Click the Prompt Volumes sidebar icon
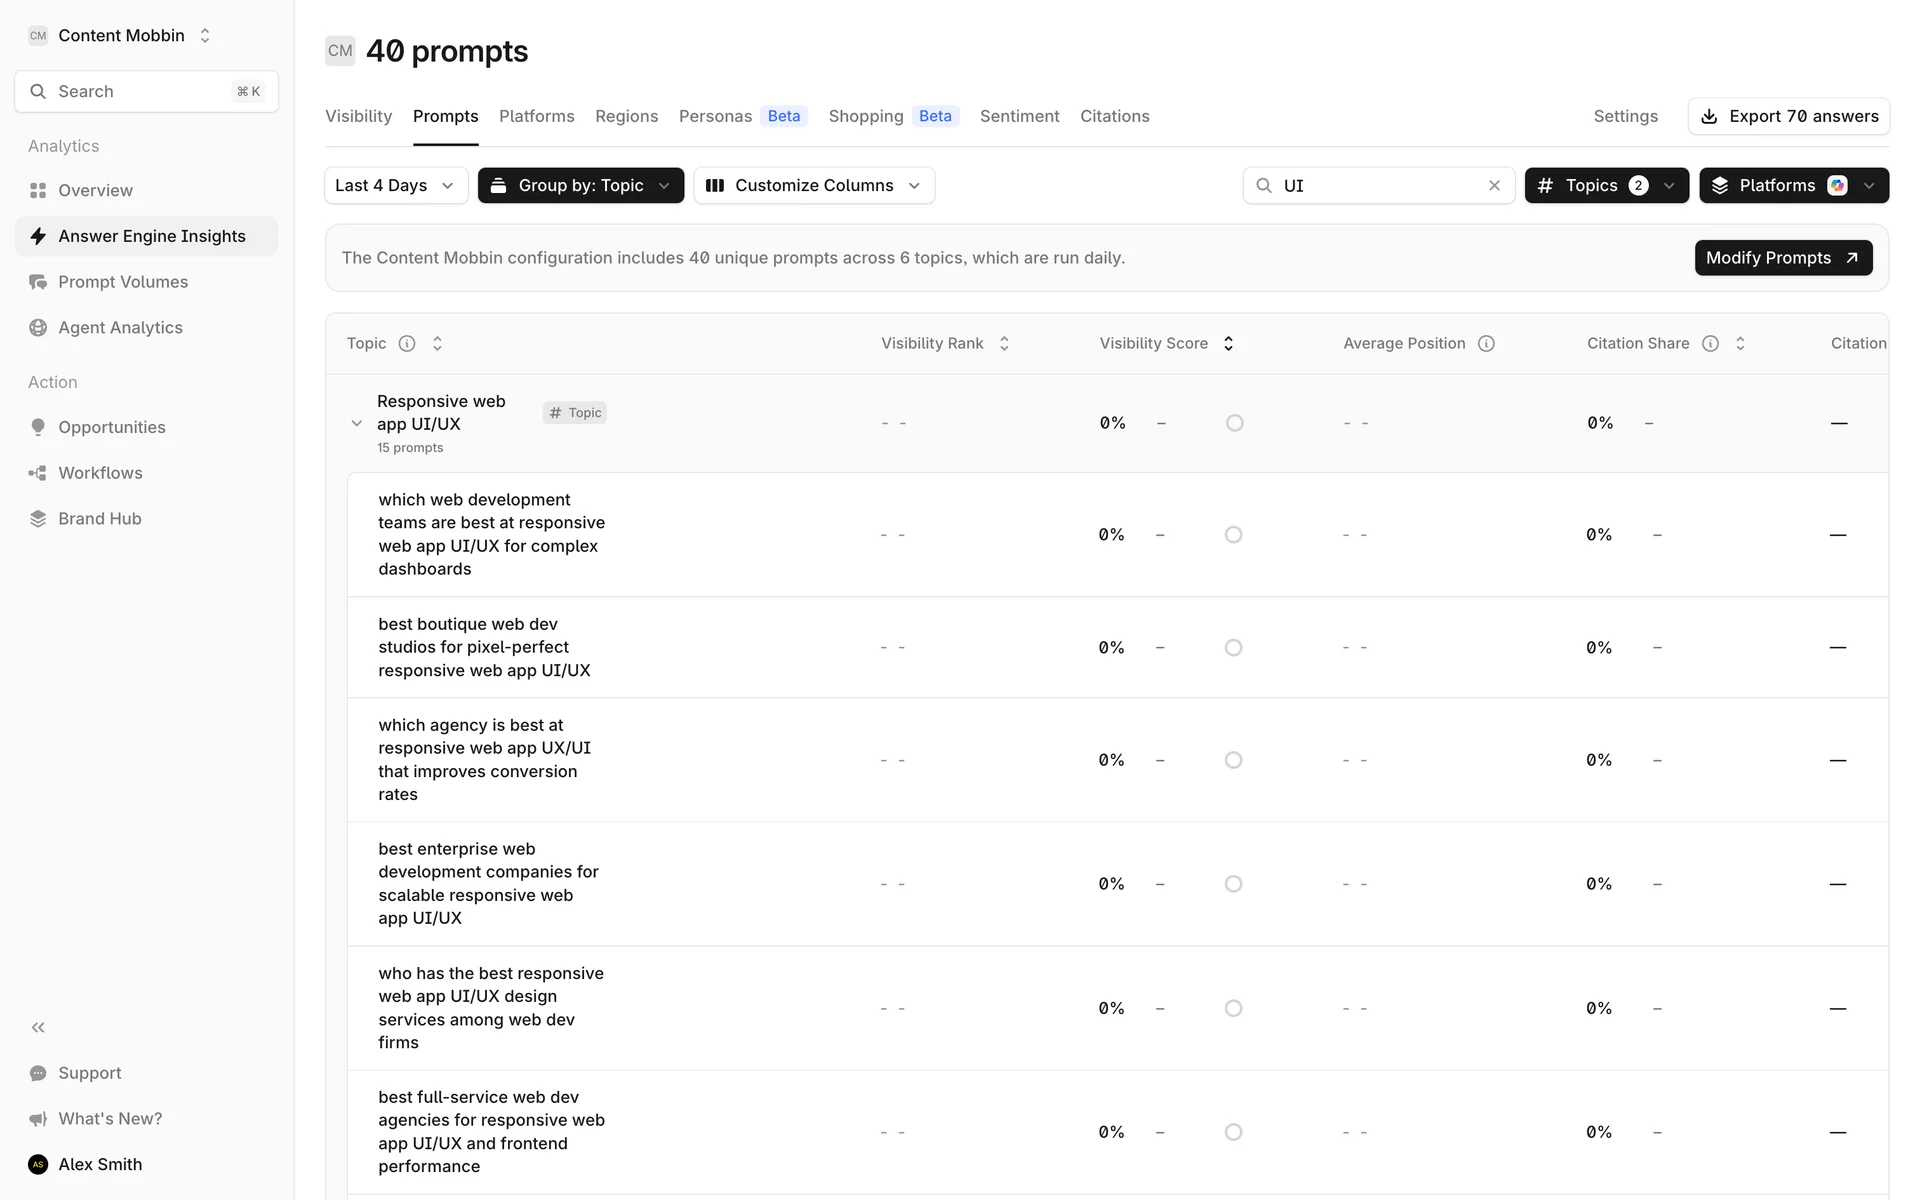The width and height of the screenshot is (1920, 1200). click(38, 282)
